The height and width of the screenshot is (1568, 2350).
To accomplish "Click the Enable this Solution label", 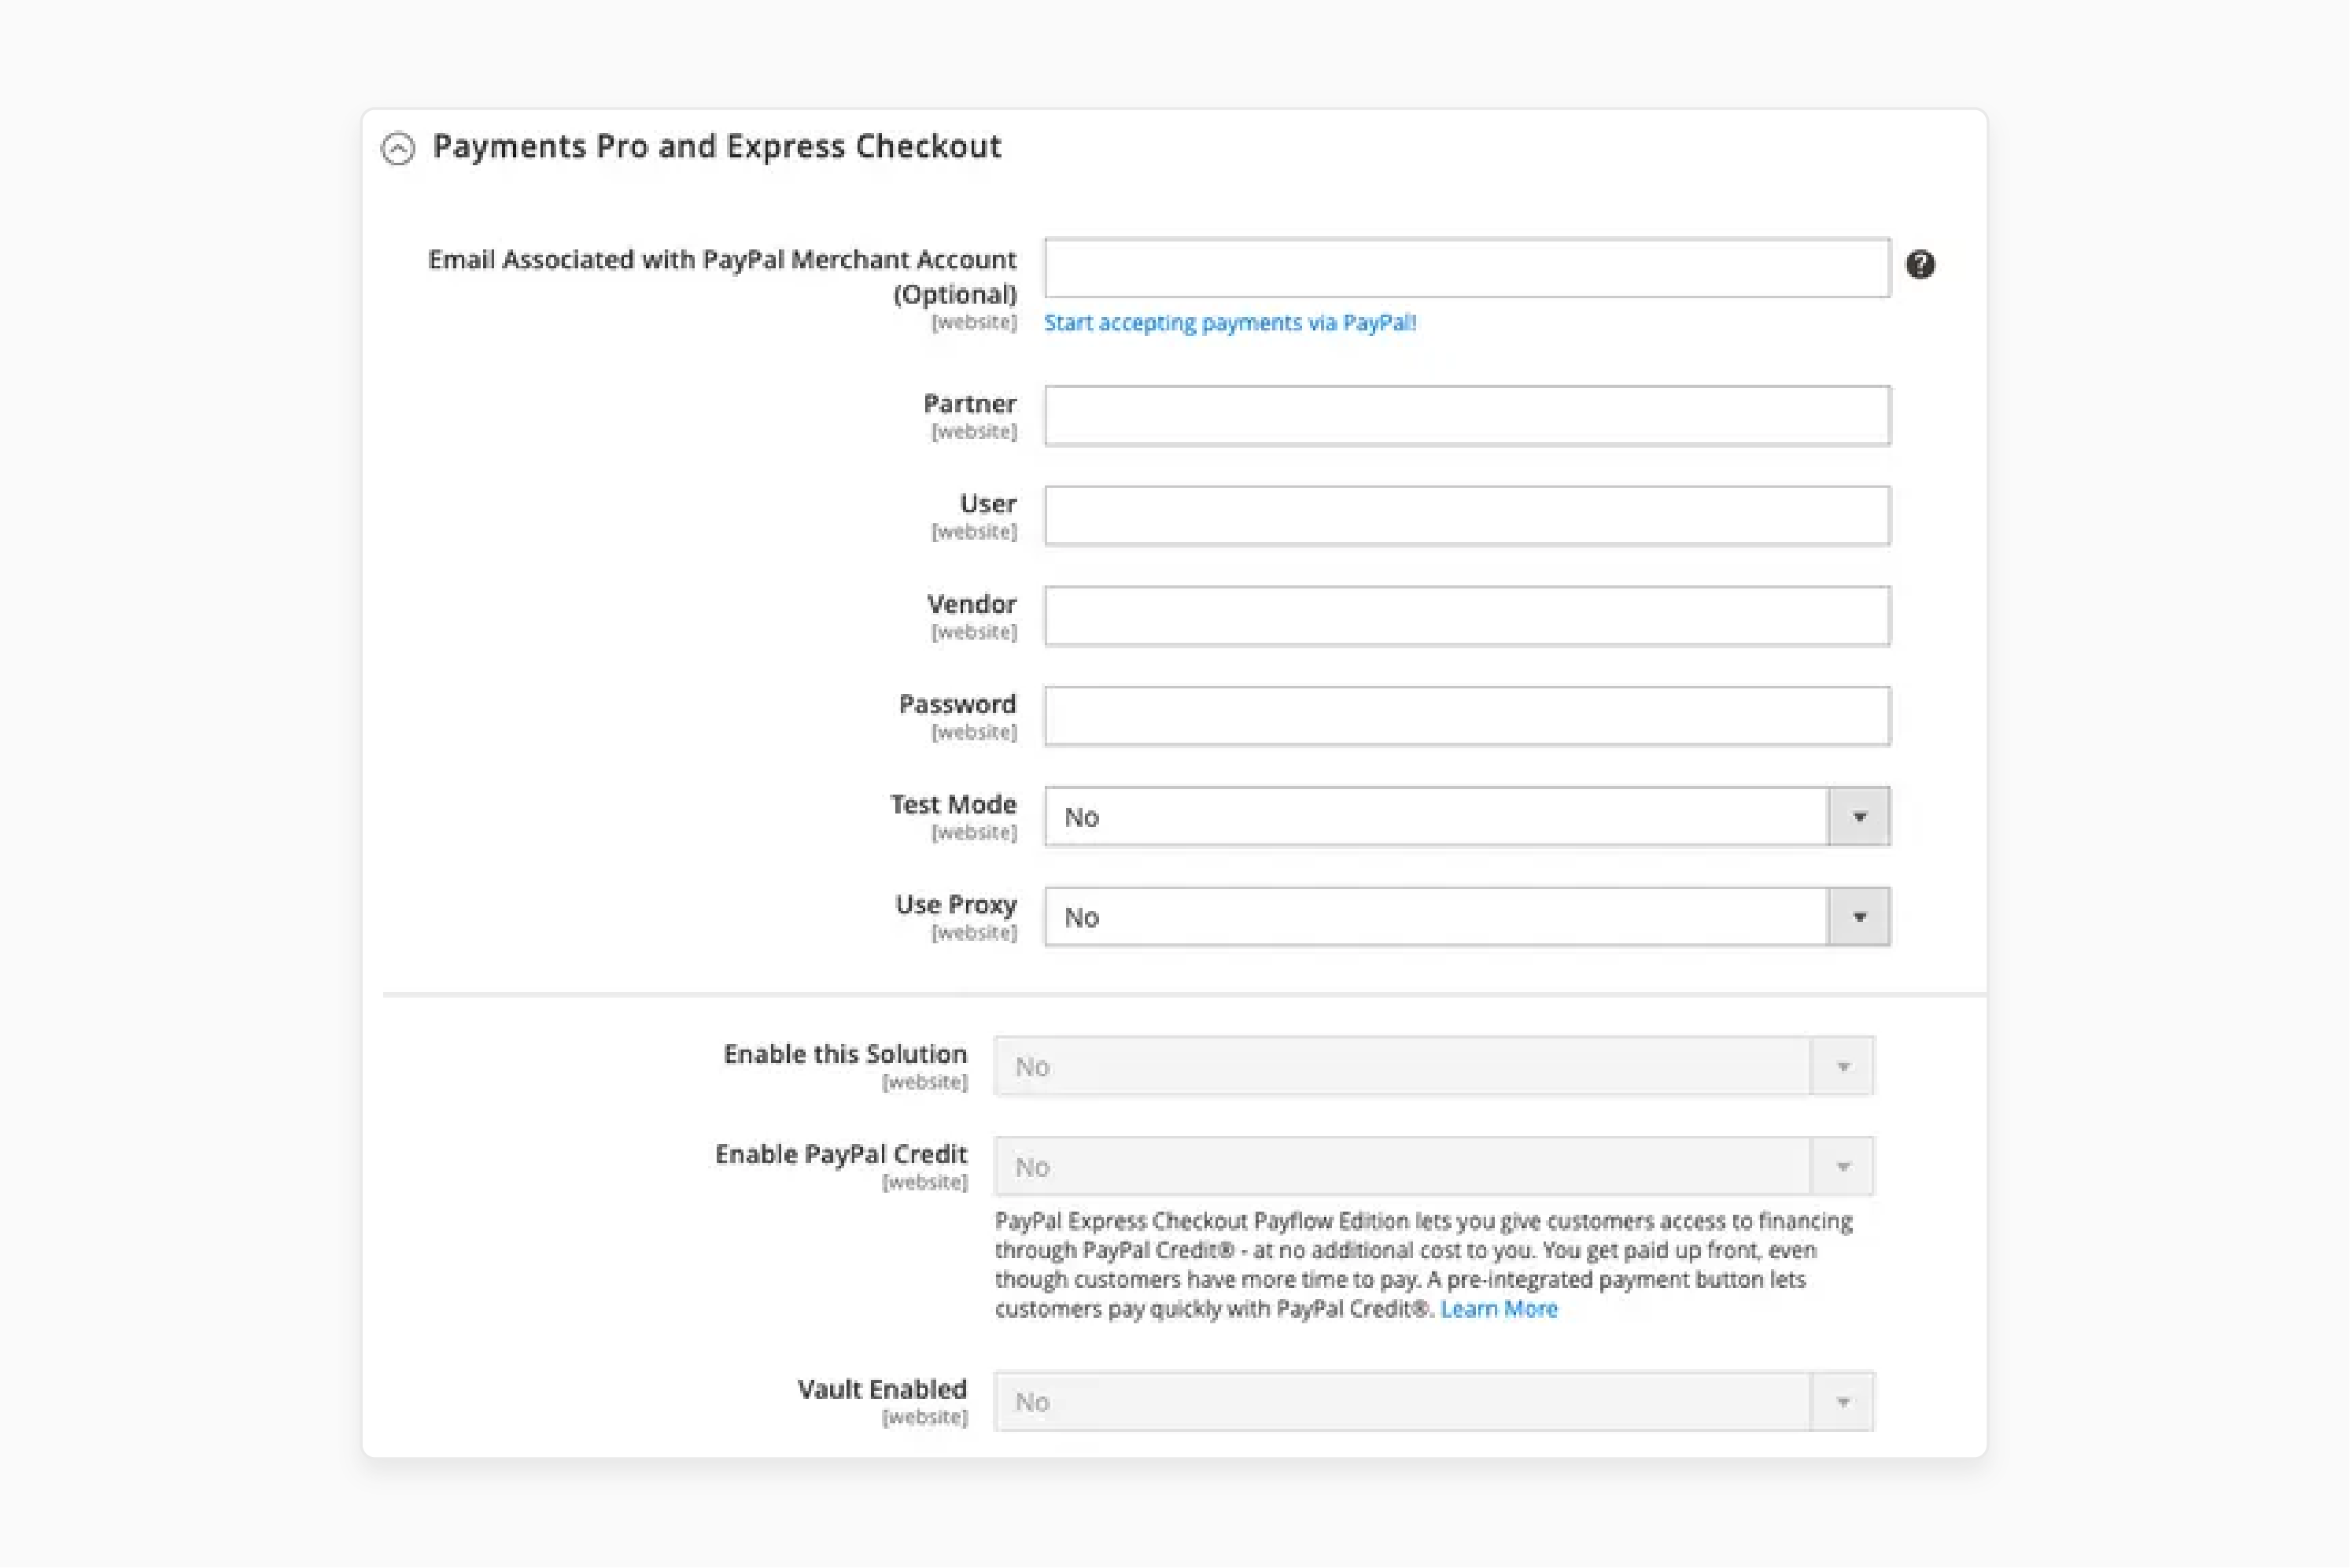I will tap(845, 1054).
